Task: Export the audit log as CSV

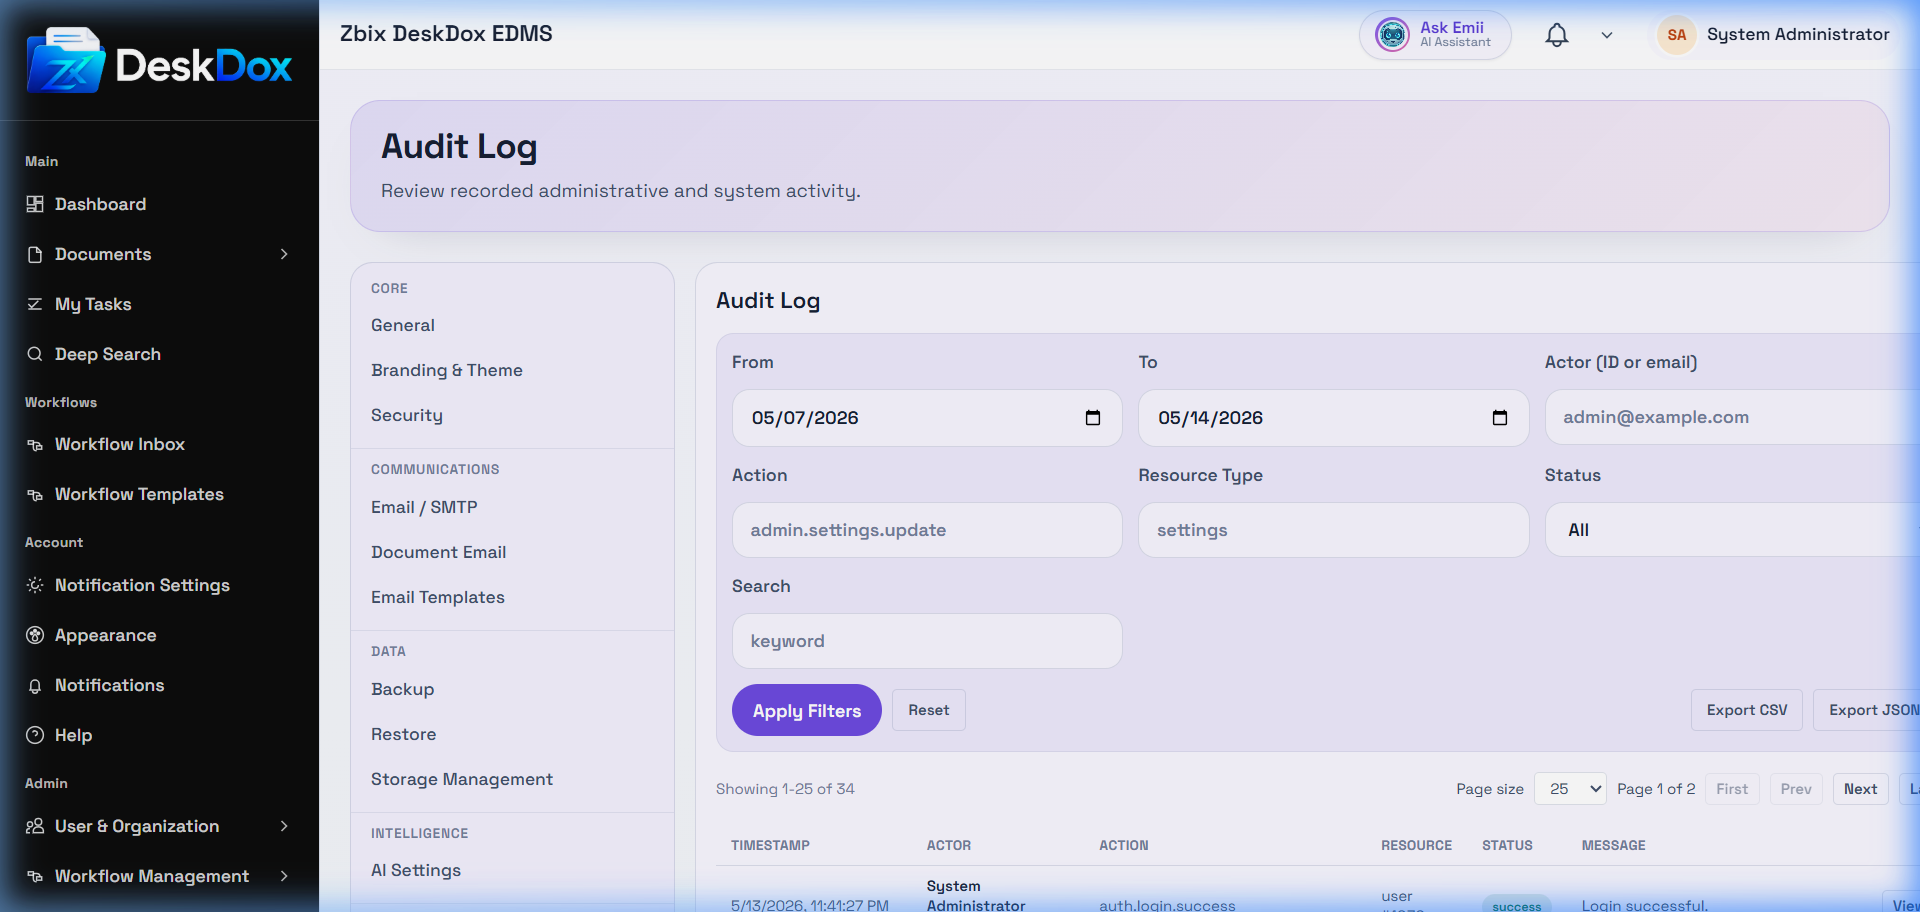Action: tap(1747, 710)
